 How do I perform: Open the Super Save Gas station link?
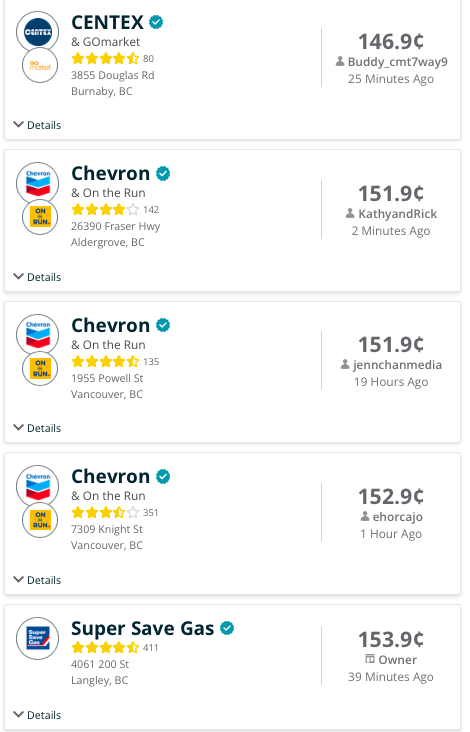click(142, 628)
